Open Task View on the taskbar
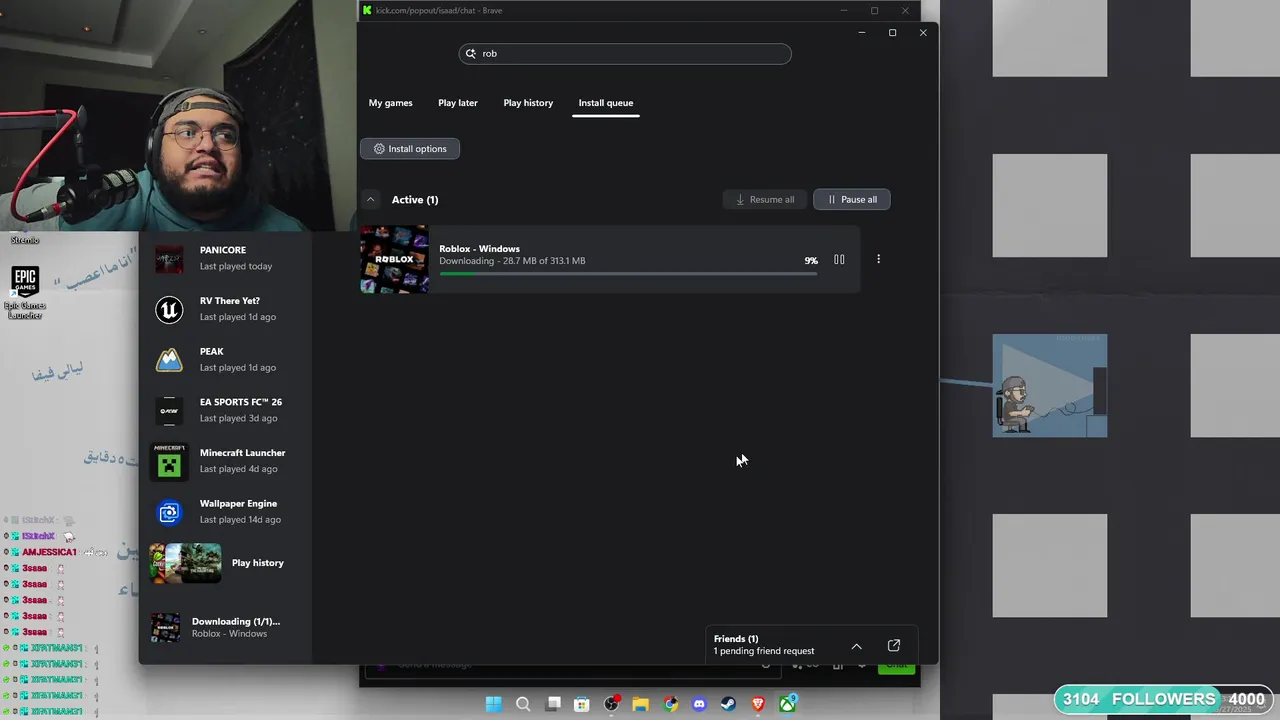The height and width of the screenshot is (720, 1280). tap(553, 704)
